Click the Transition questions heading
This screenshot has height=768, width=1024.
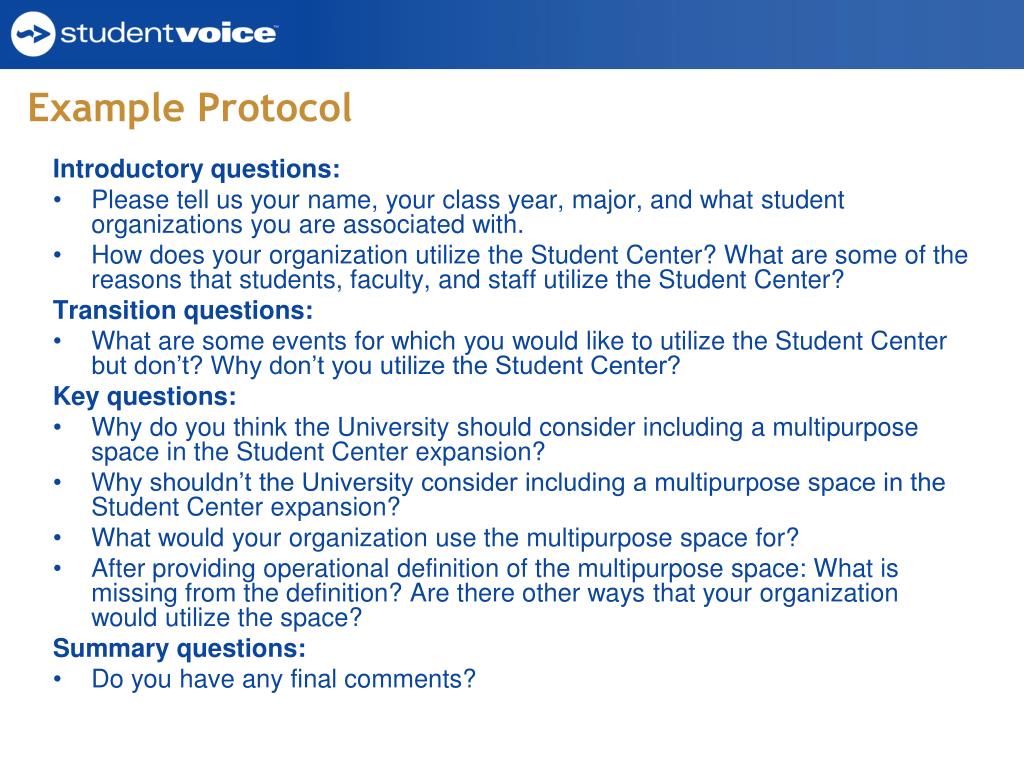[x=183, y=310]
